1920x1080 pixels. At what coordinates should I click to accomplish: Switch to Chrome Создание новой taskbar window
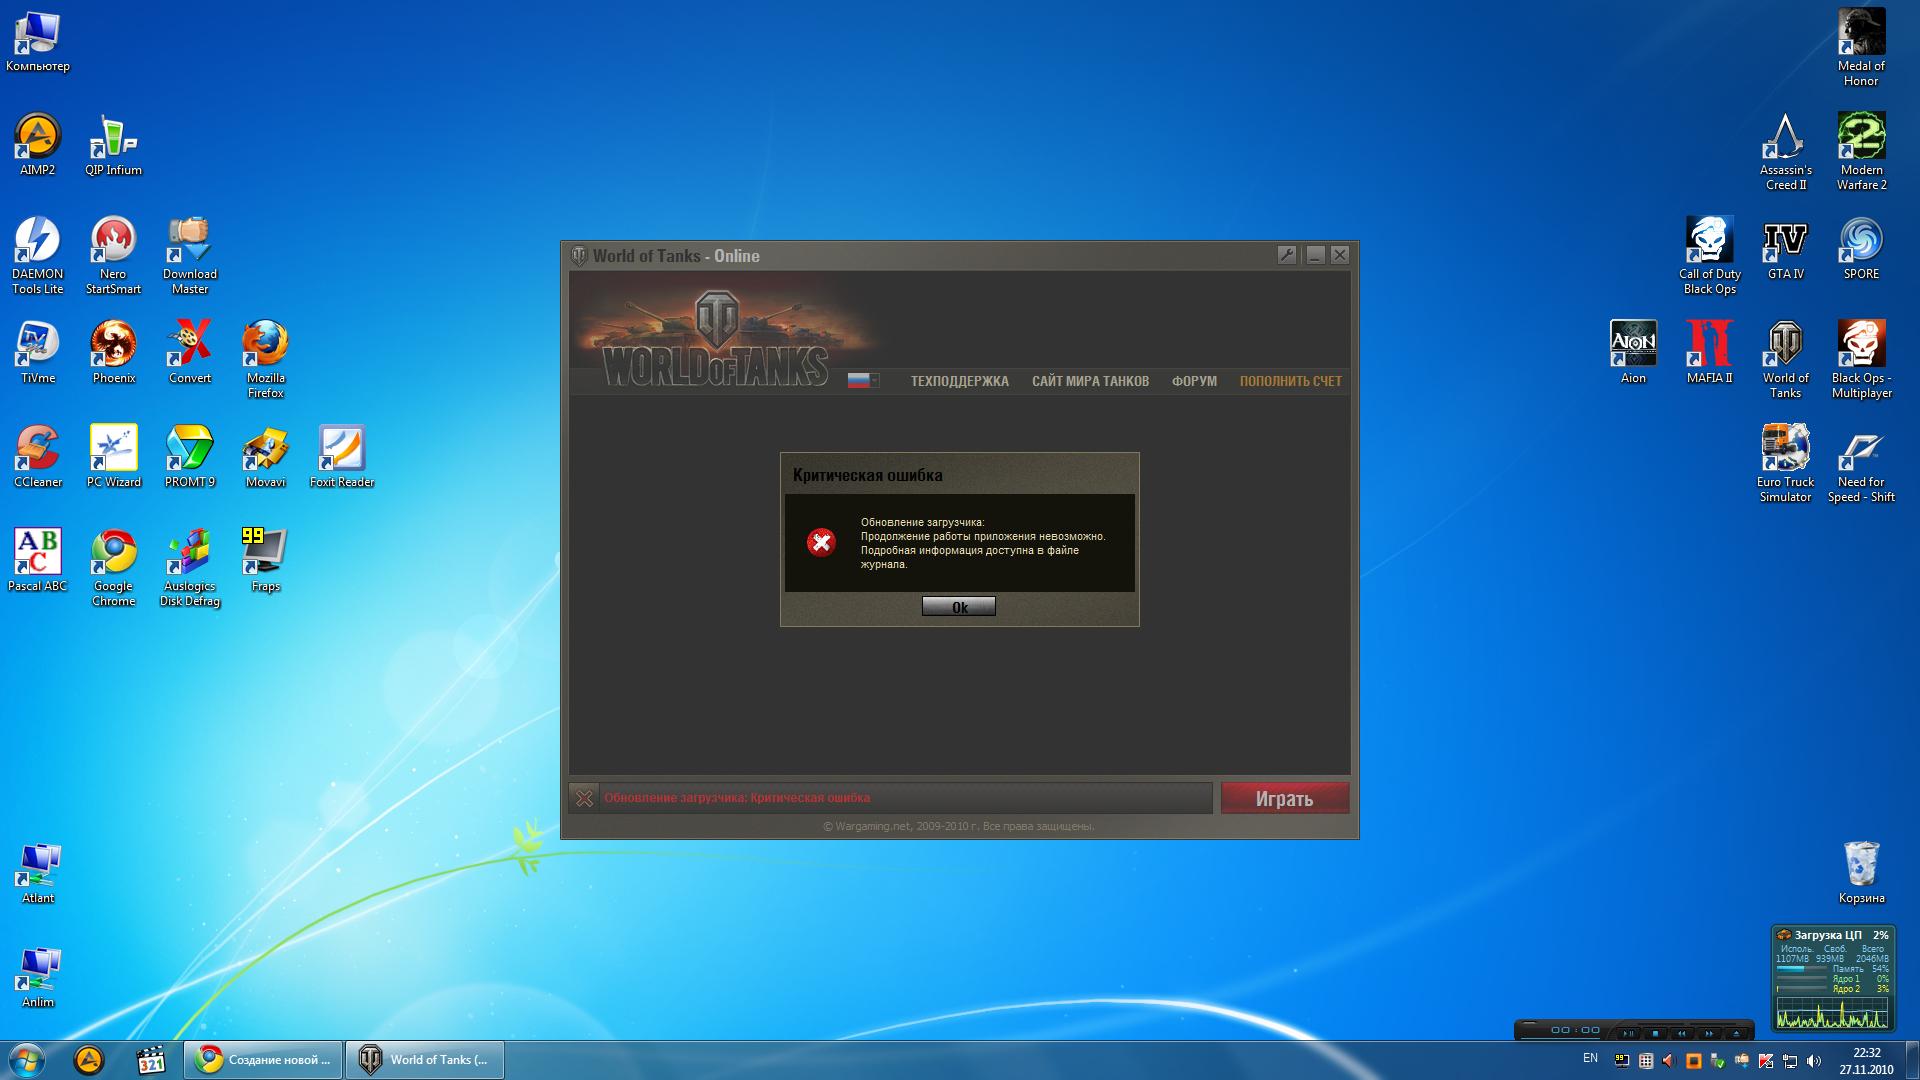(x=263, y=1060)
